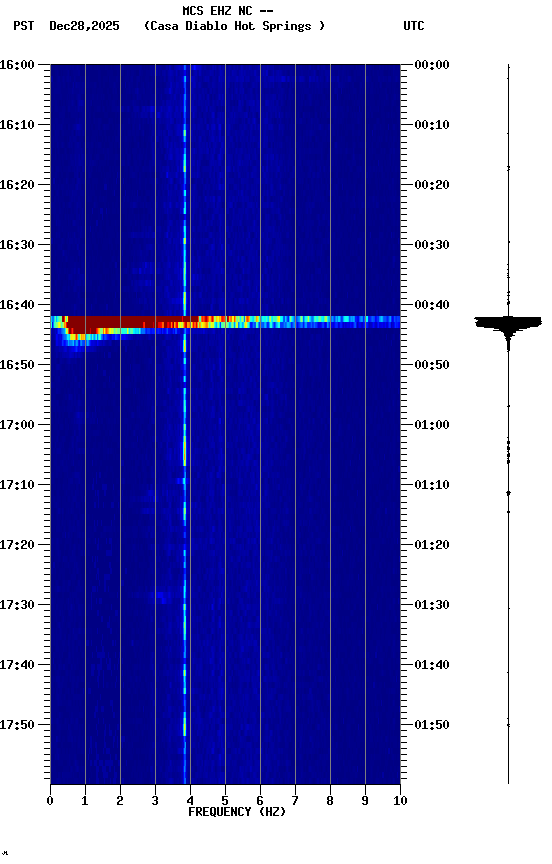Click the 6 Hz frequency tick label

tap(260, 802)
